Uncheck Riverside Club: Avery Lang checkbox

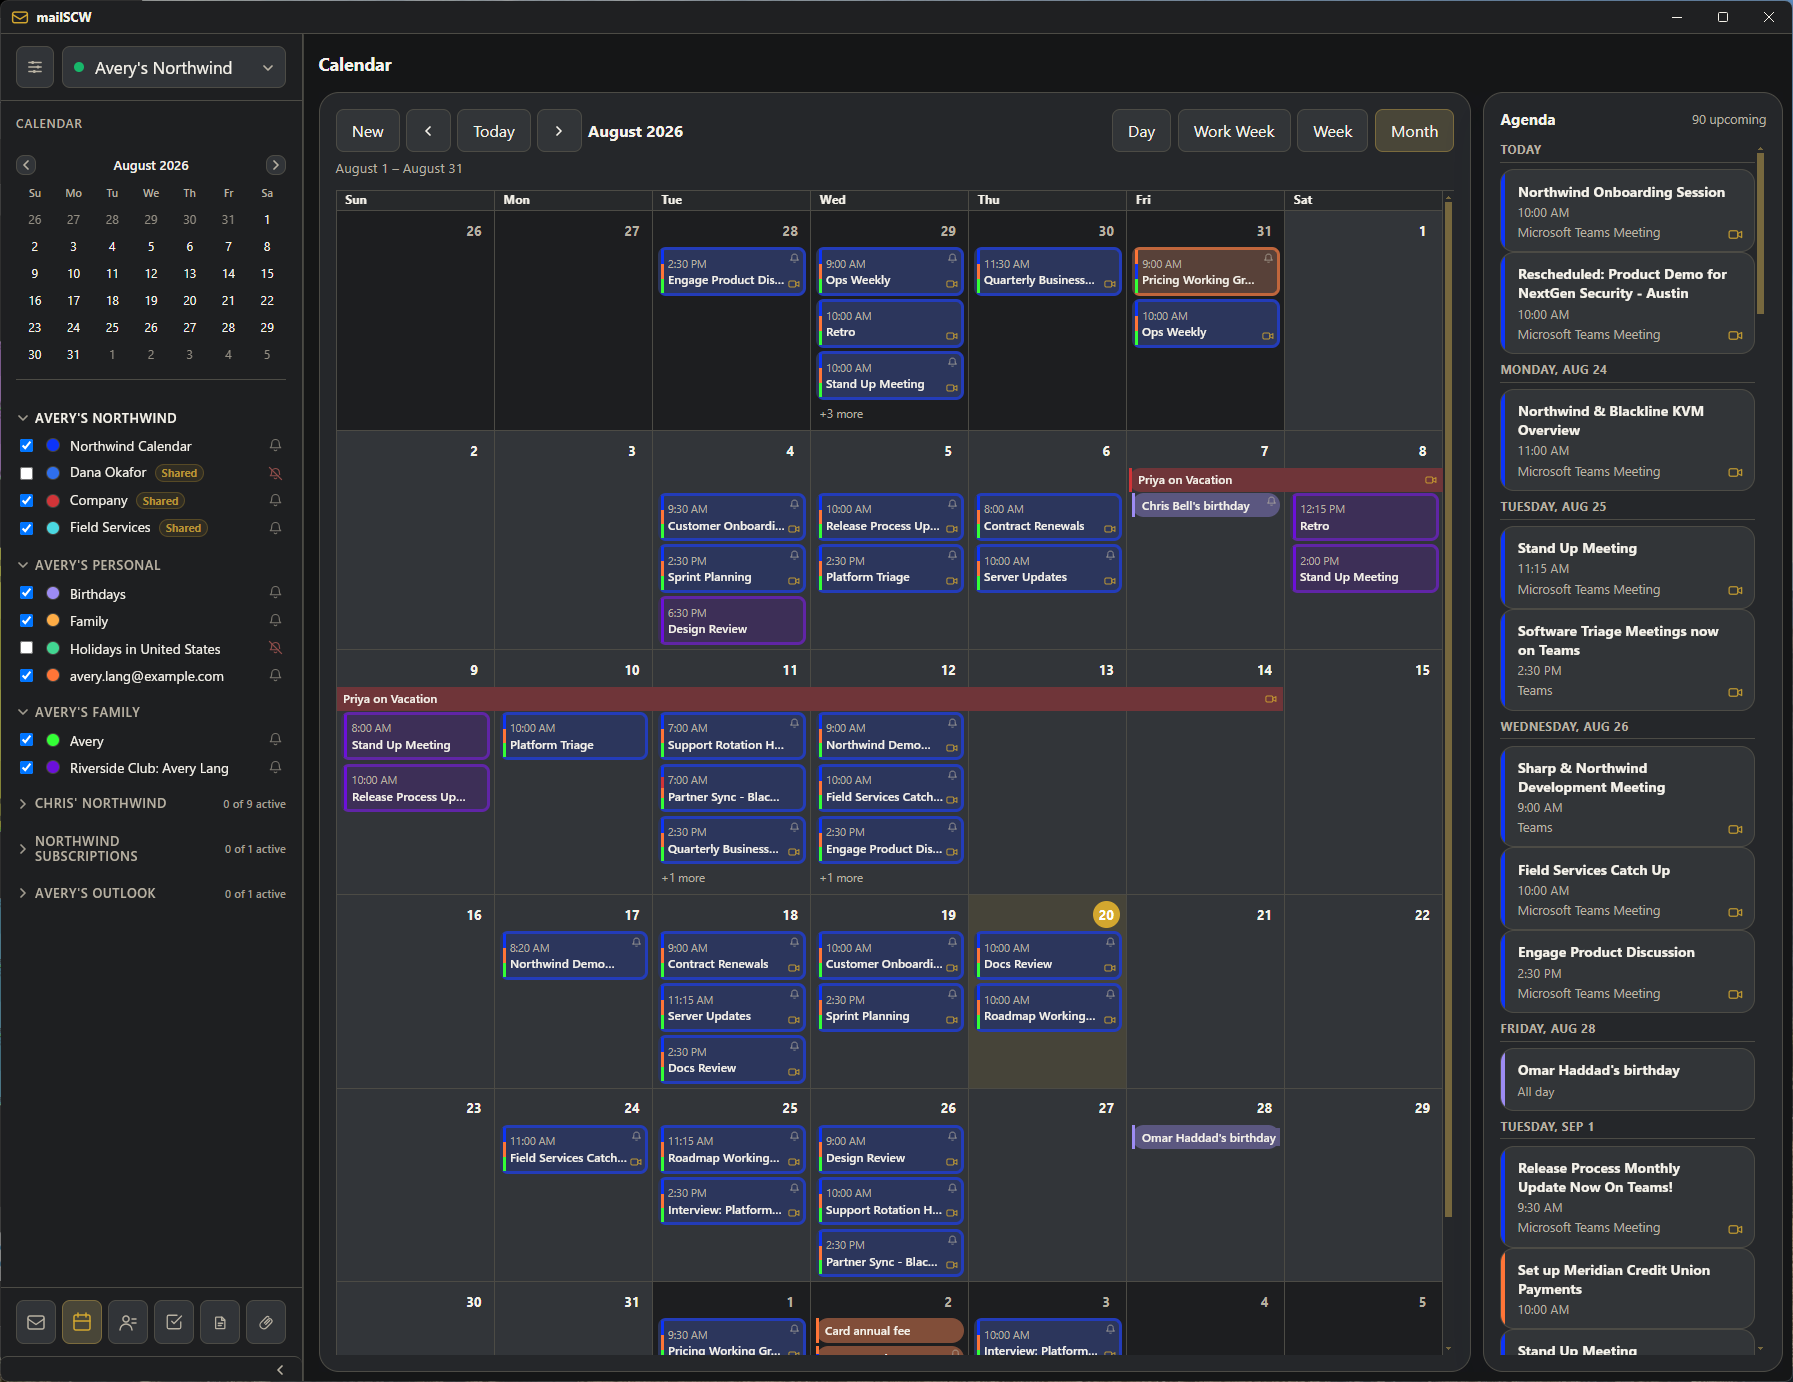tap(27, 768)
